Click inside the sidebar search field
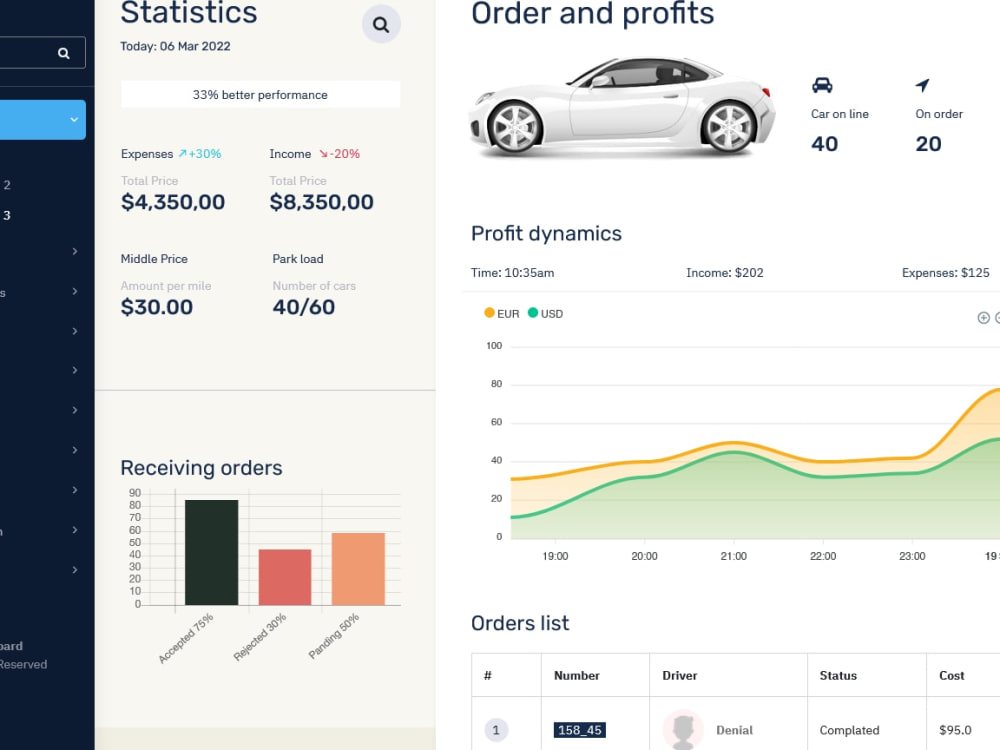This screenshot has height=750, width=1000. point(42,53)
